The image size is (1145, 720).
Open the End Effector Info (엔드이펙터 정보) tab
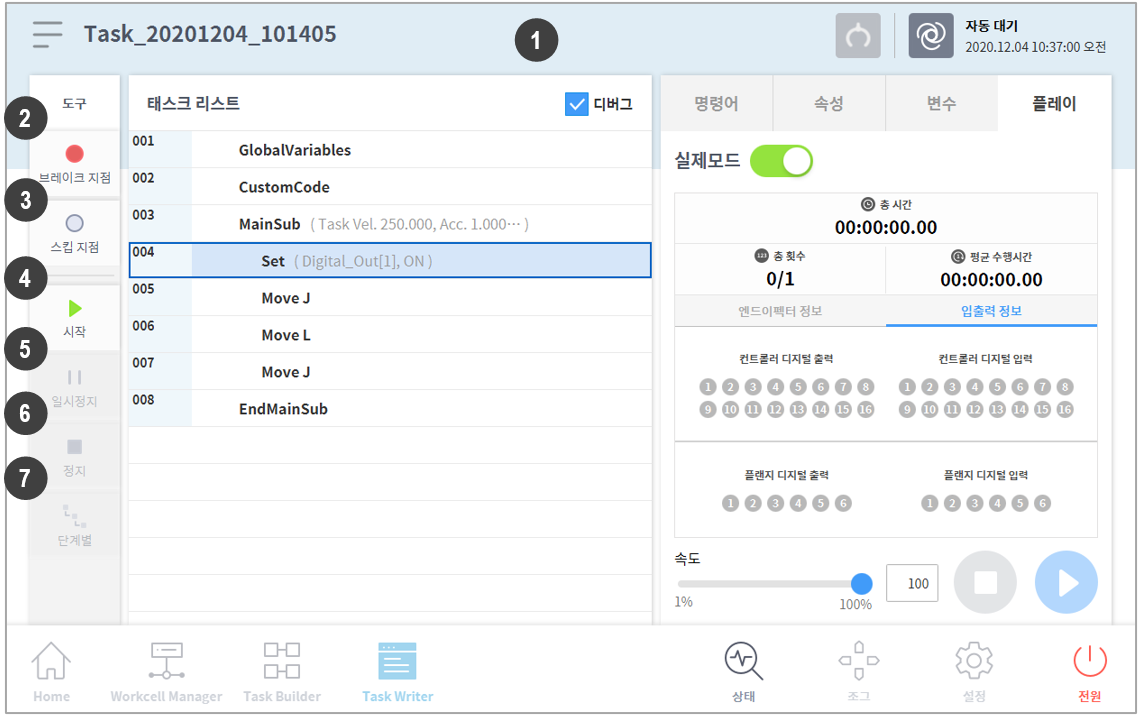[x=780, y=311]
